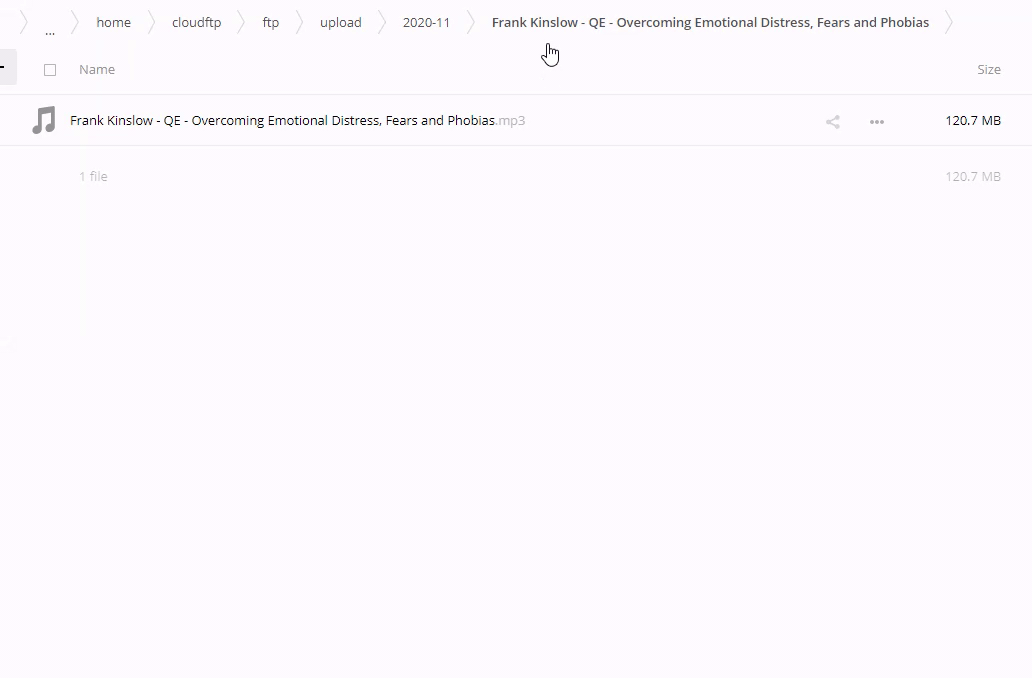This screenshot has width=1032, height=678.
Task: Click the music note icon of the mp3 file
Action: [43, 121]
